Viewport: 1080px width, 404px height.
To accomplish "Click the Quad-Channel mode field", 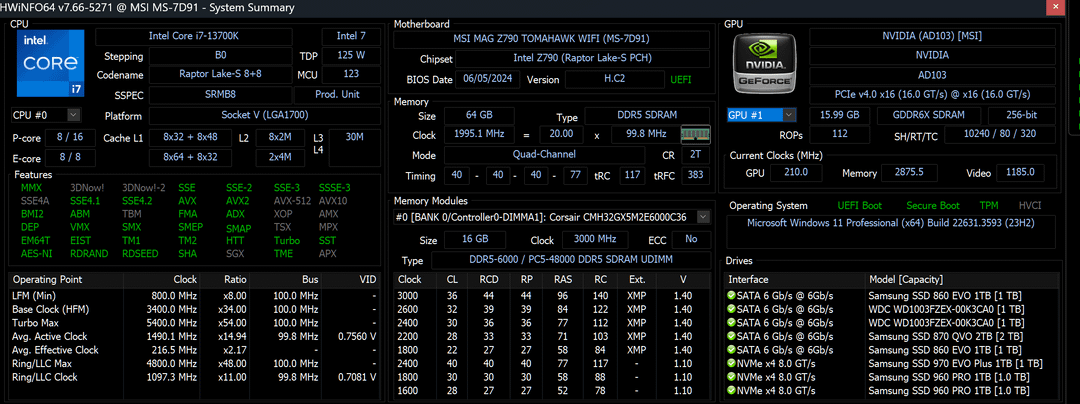I will 544,155.
